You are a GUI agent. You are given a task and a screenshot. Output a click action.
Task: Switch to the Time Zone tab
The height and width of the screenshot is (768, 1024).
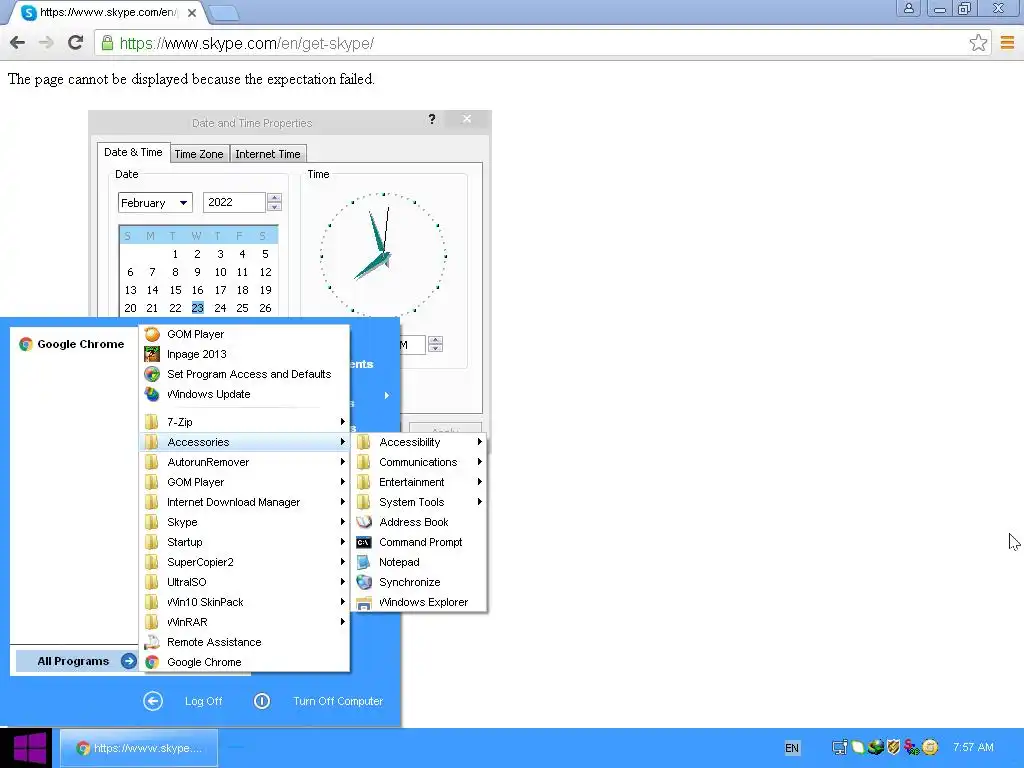click(x=199, y=154)
